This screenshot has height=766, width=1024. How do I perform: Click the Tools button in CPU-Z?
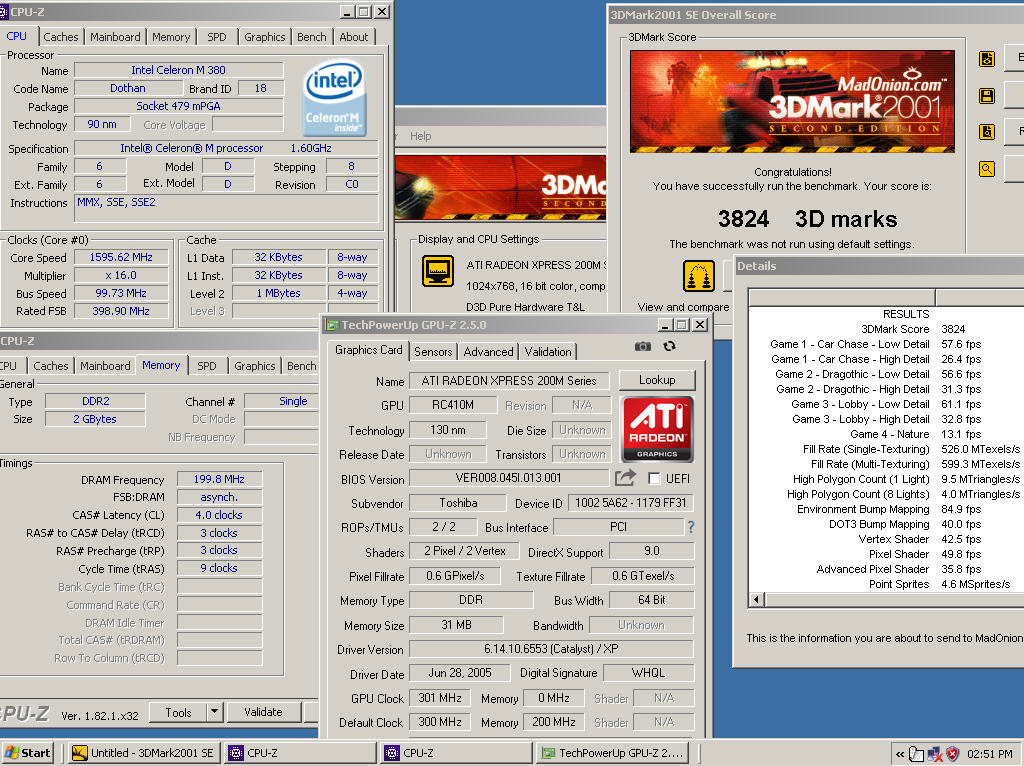point(178,712)
